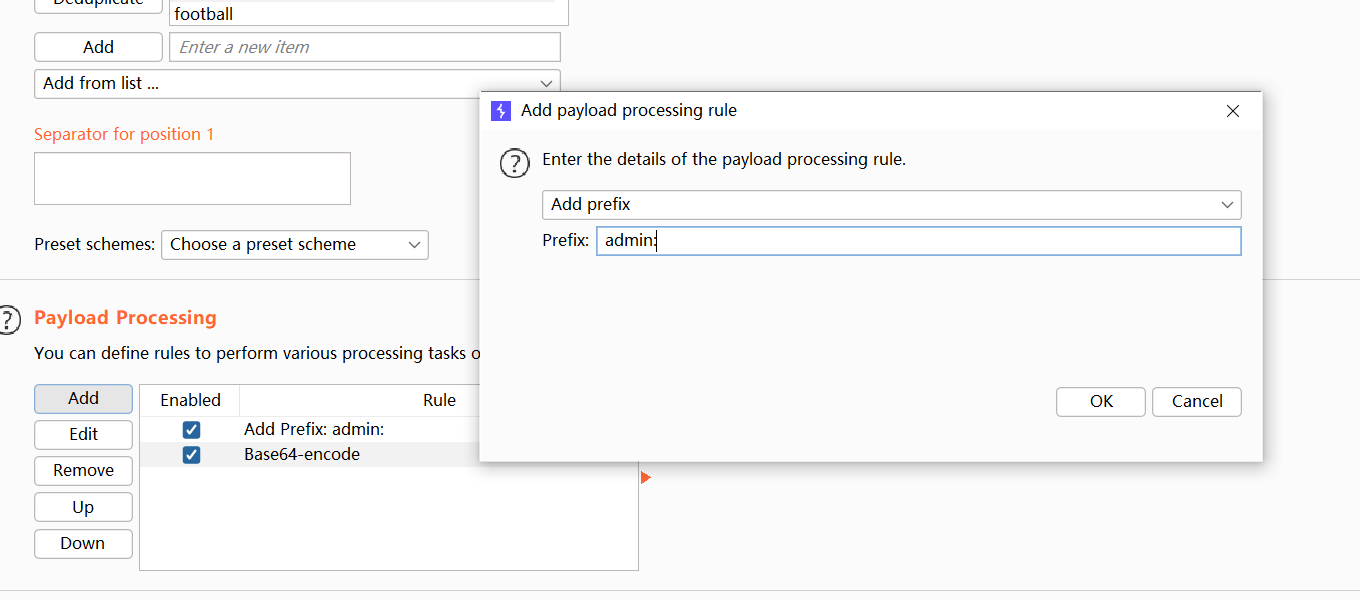Image resolution: width=1360 pixels, height=600 pixels.
Task: Cancel the payload processing rule dialog
Action: tap(1197, 402)
